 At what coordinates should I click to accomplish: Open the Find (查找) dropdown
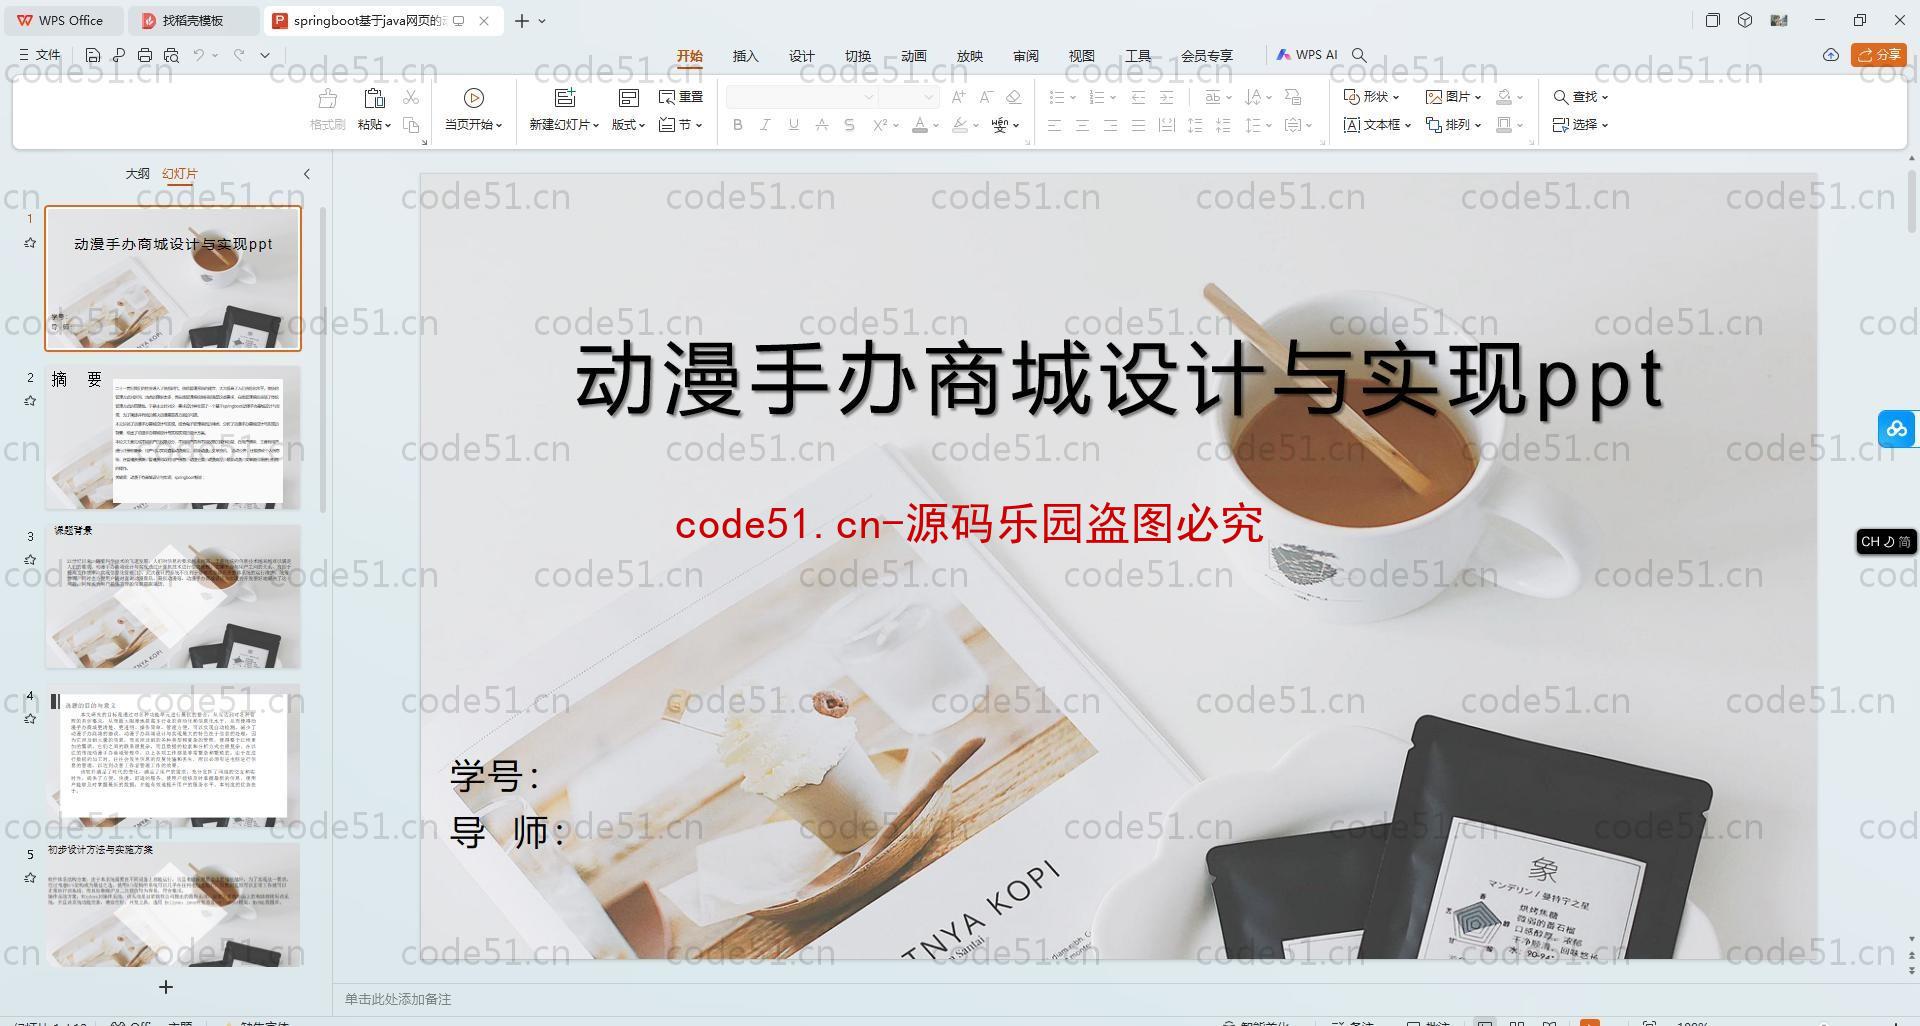[x=1580, y=97]
